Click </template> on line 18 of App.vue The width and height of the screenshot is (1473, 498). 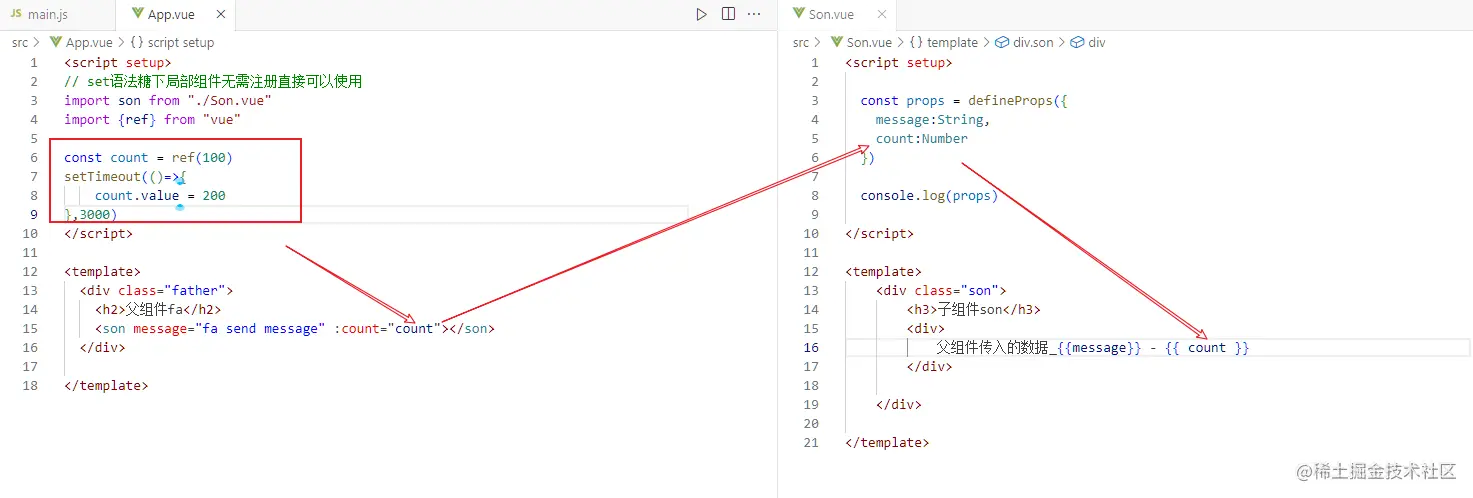point(106,385)
